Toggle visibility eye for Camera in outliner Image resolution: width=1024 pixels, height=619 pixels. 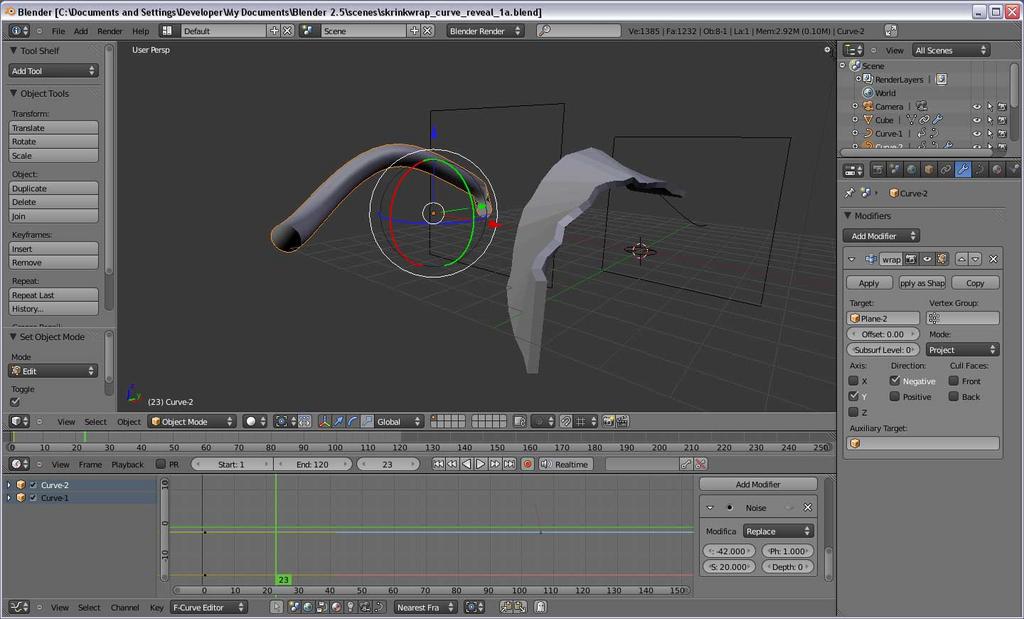(x=977, y=106)
